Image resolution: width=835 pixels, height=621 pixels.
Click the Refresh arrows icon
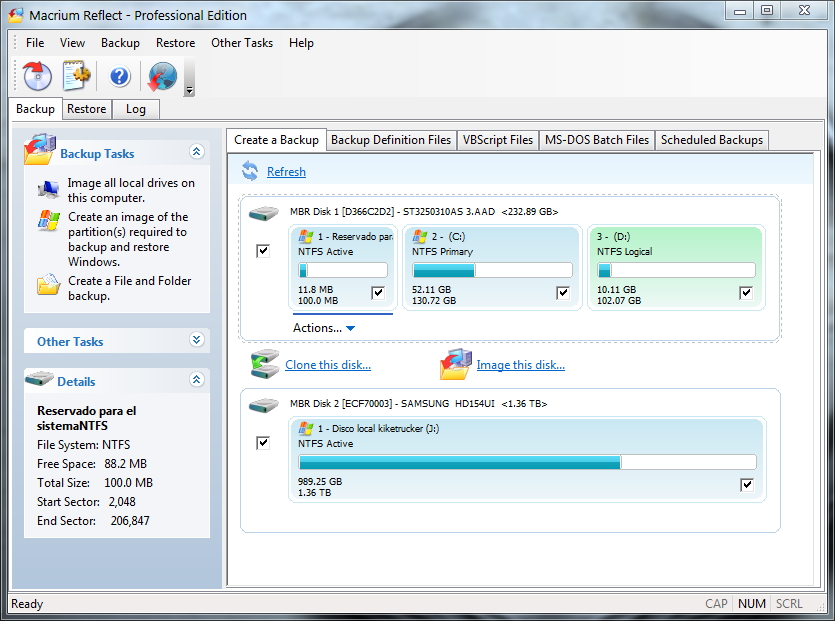pos(250,171)
